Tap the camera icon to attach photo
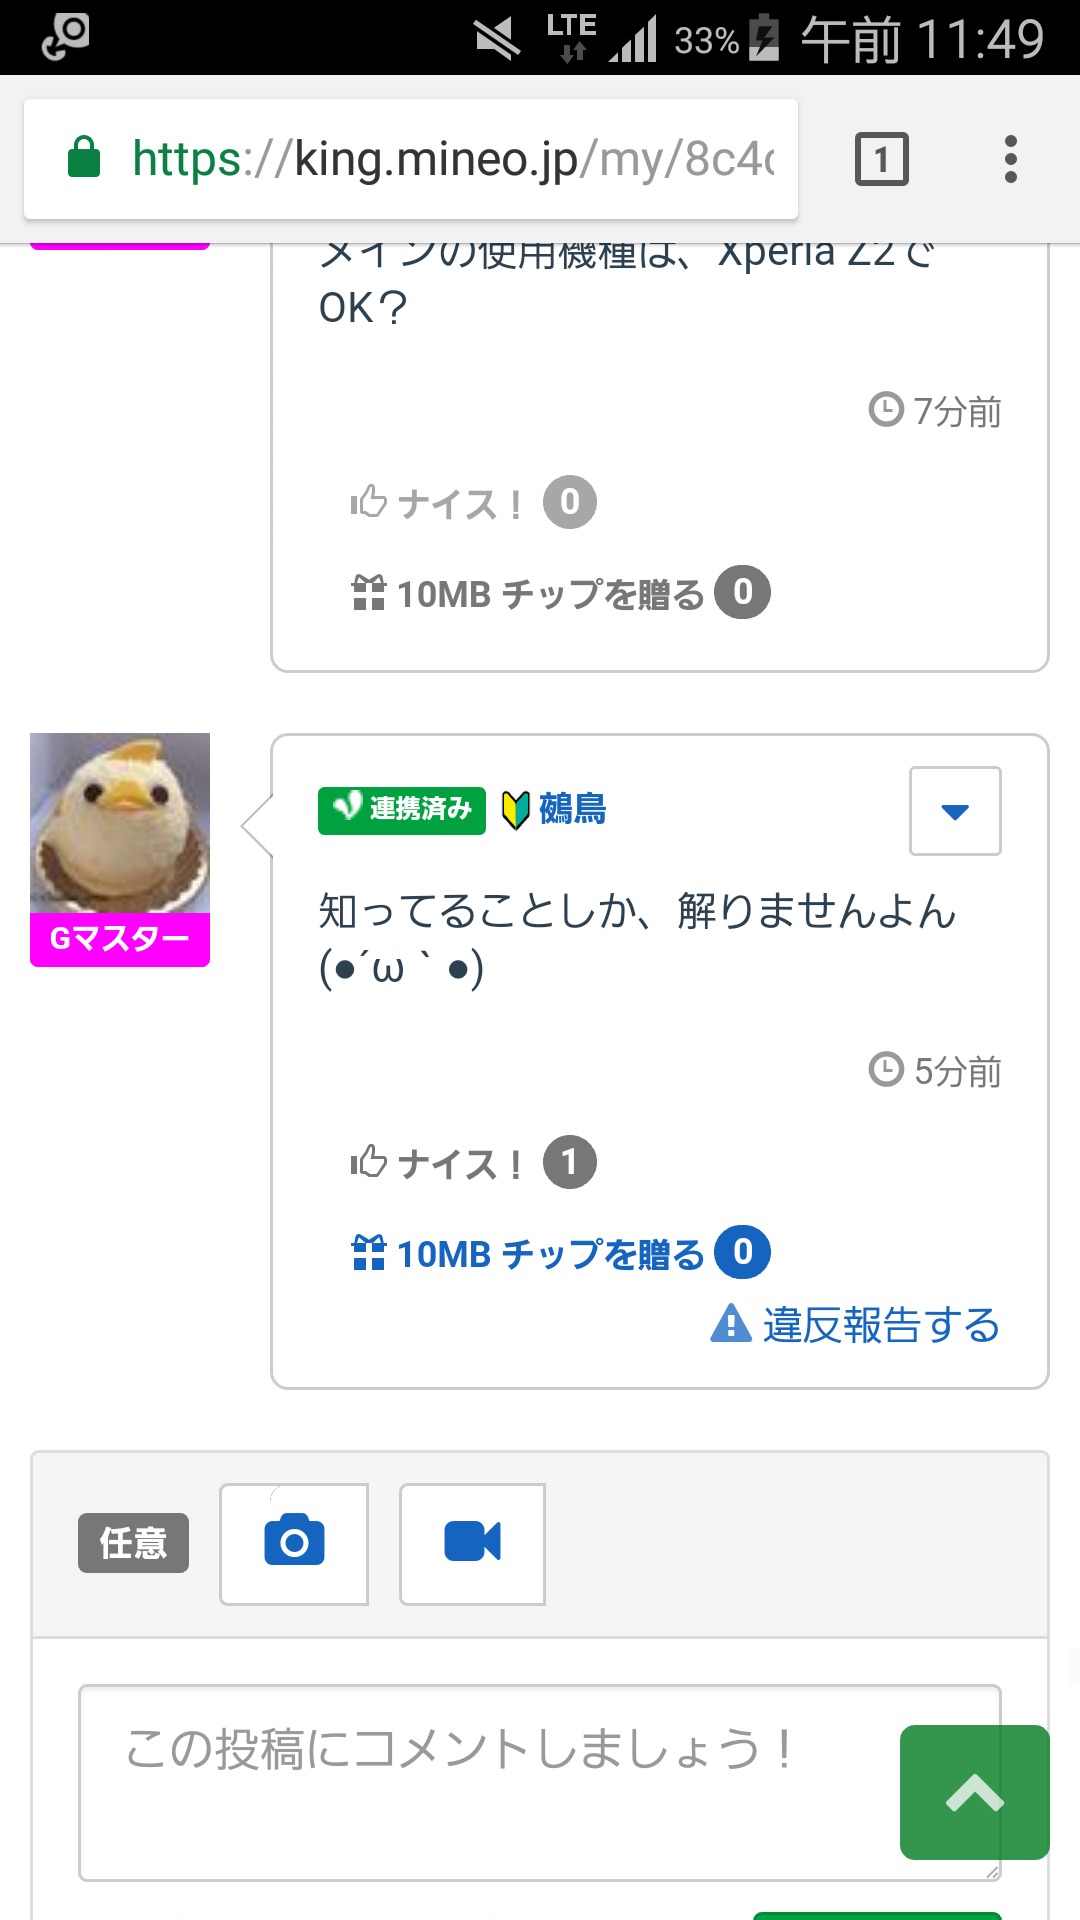The image size is (1080, 1920). (x=294, y=1543)
